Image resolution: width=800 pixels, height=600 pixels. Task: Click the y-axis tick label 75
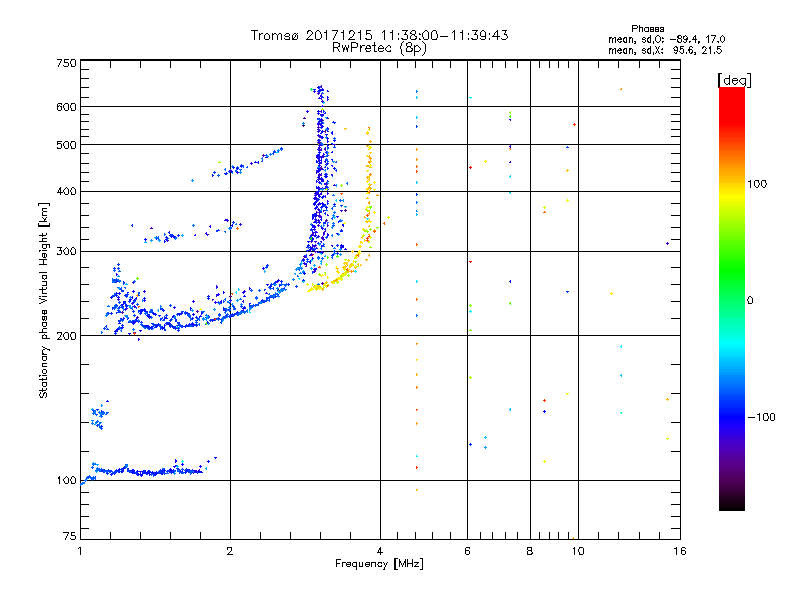pyautogui.click(x=70, y=536)
